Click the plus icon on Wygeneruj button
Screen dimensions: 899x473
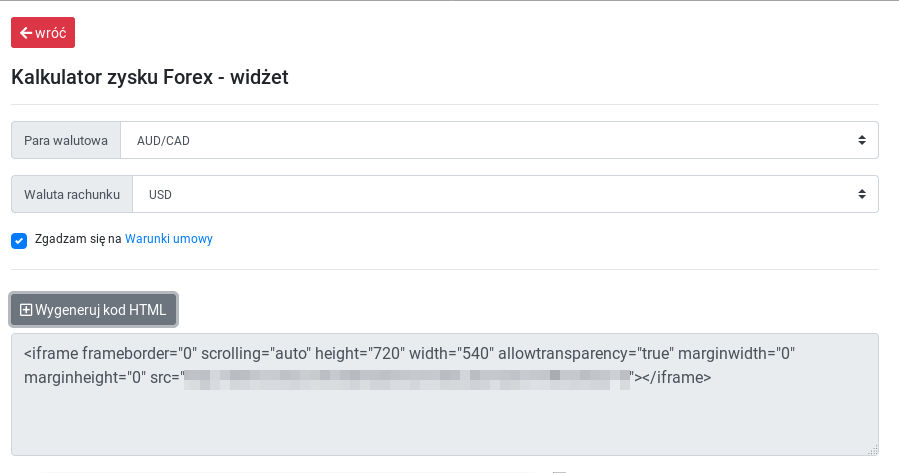[26, 310]
